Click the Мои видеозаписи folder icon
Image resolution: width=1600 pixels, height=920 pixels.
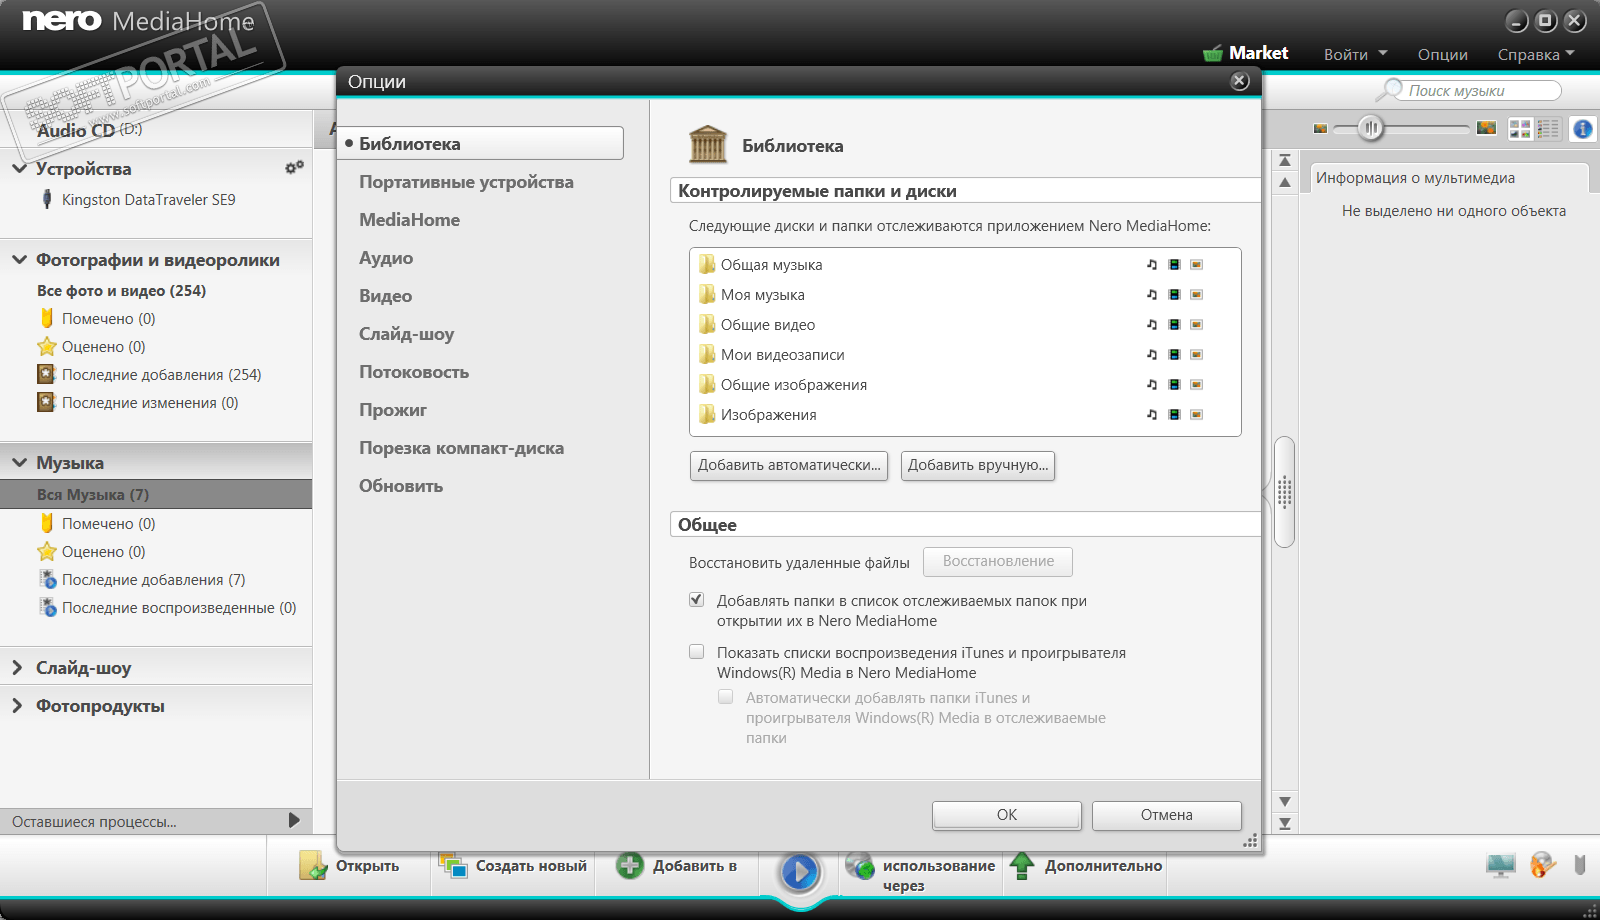(x=707, y=354)
